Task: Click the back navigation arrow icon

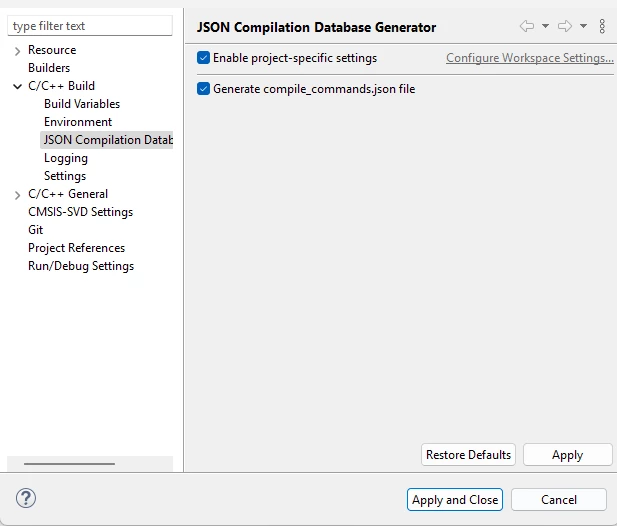Action: 527,26
